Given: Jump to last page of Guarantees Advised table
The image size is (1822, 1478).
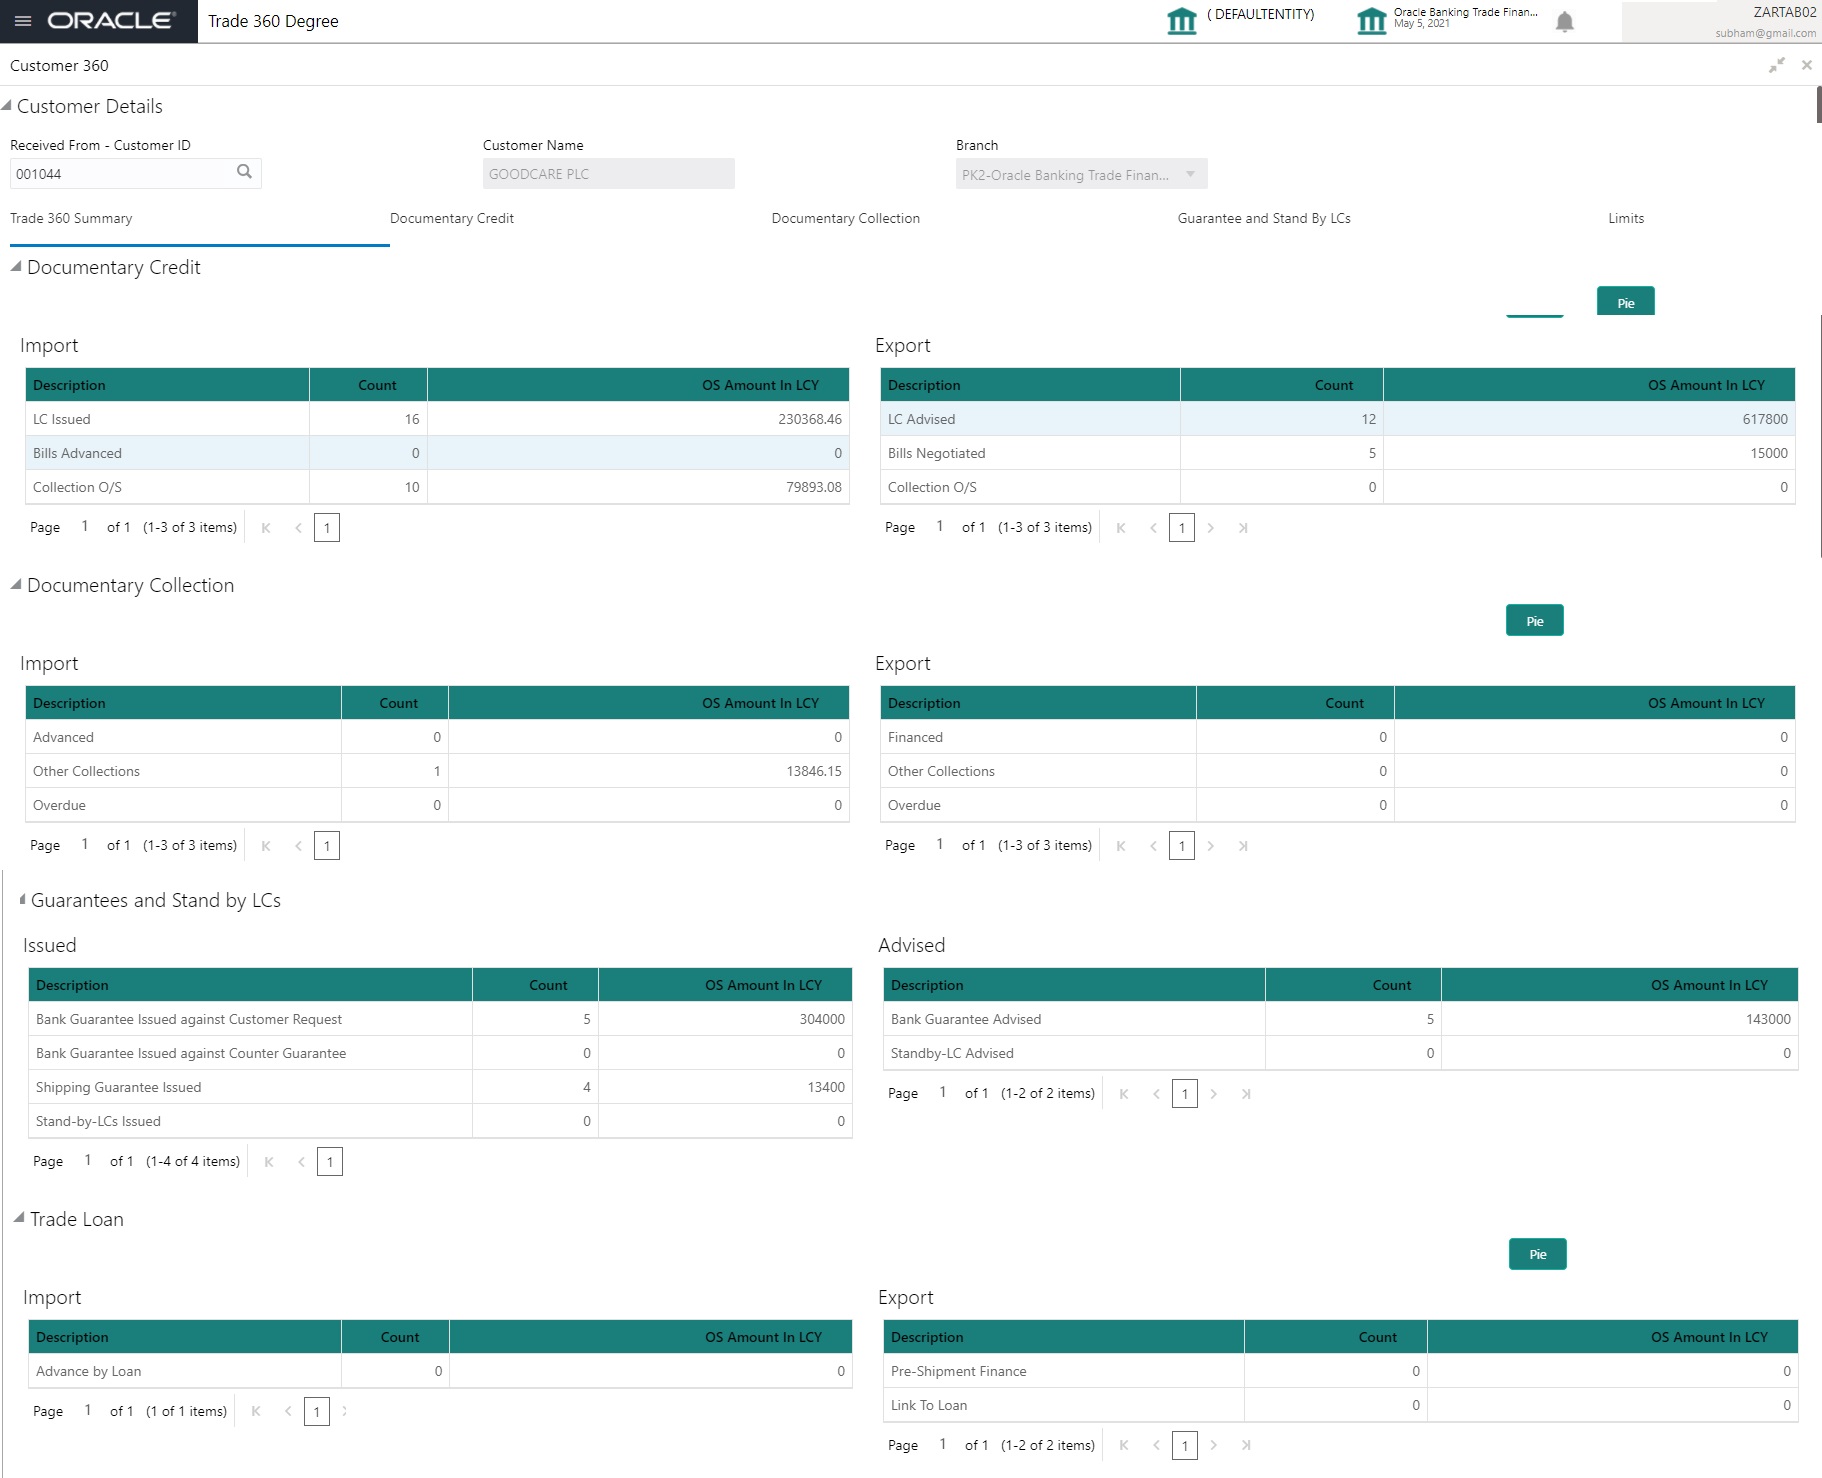Looking at the screenshot, I should point(1246,1094).
